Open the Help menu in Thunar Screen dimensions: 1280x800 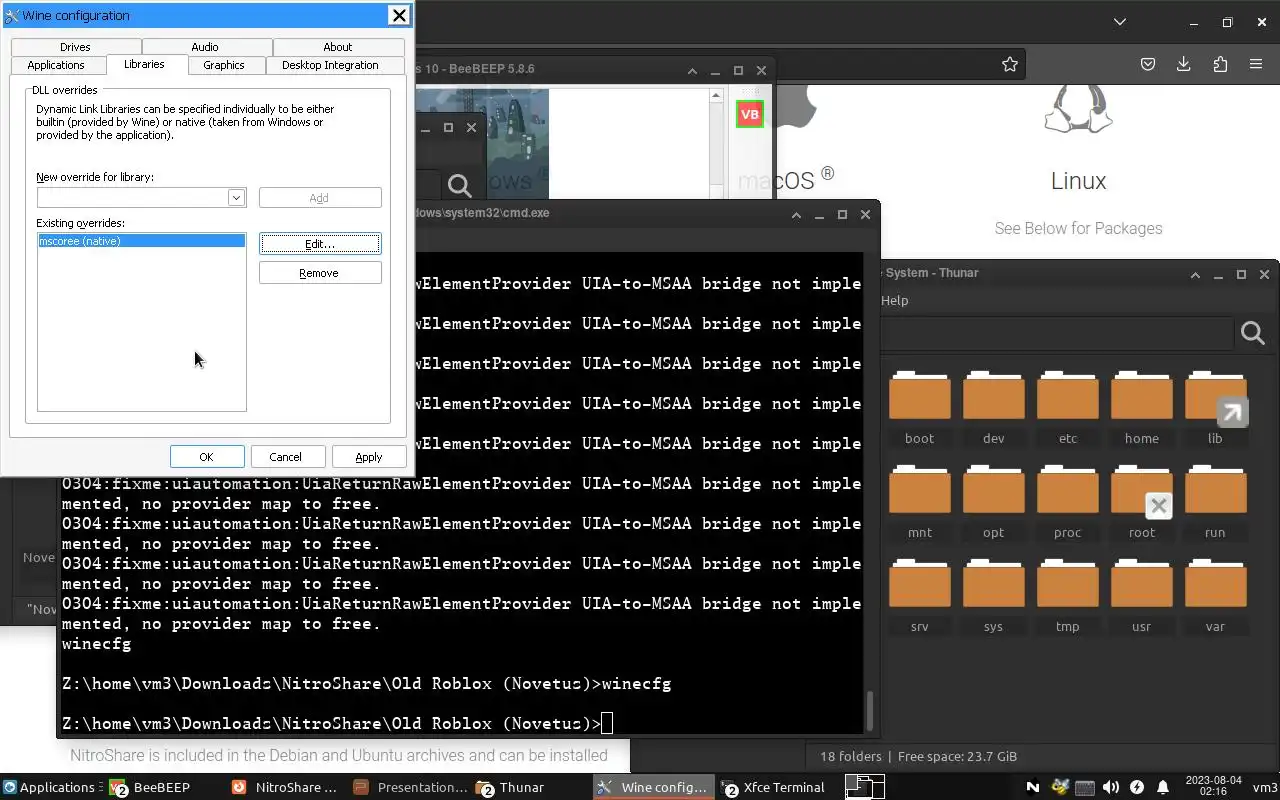(x=894, y=300)
